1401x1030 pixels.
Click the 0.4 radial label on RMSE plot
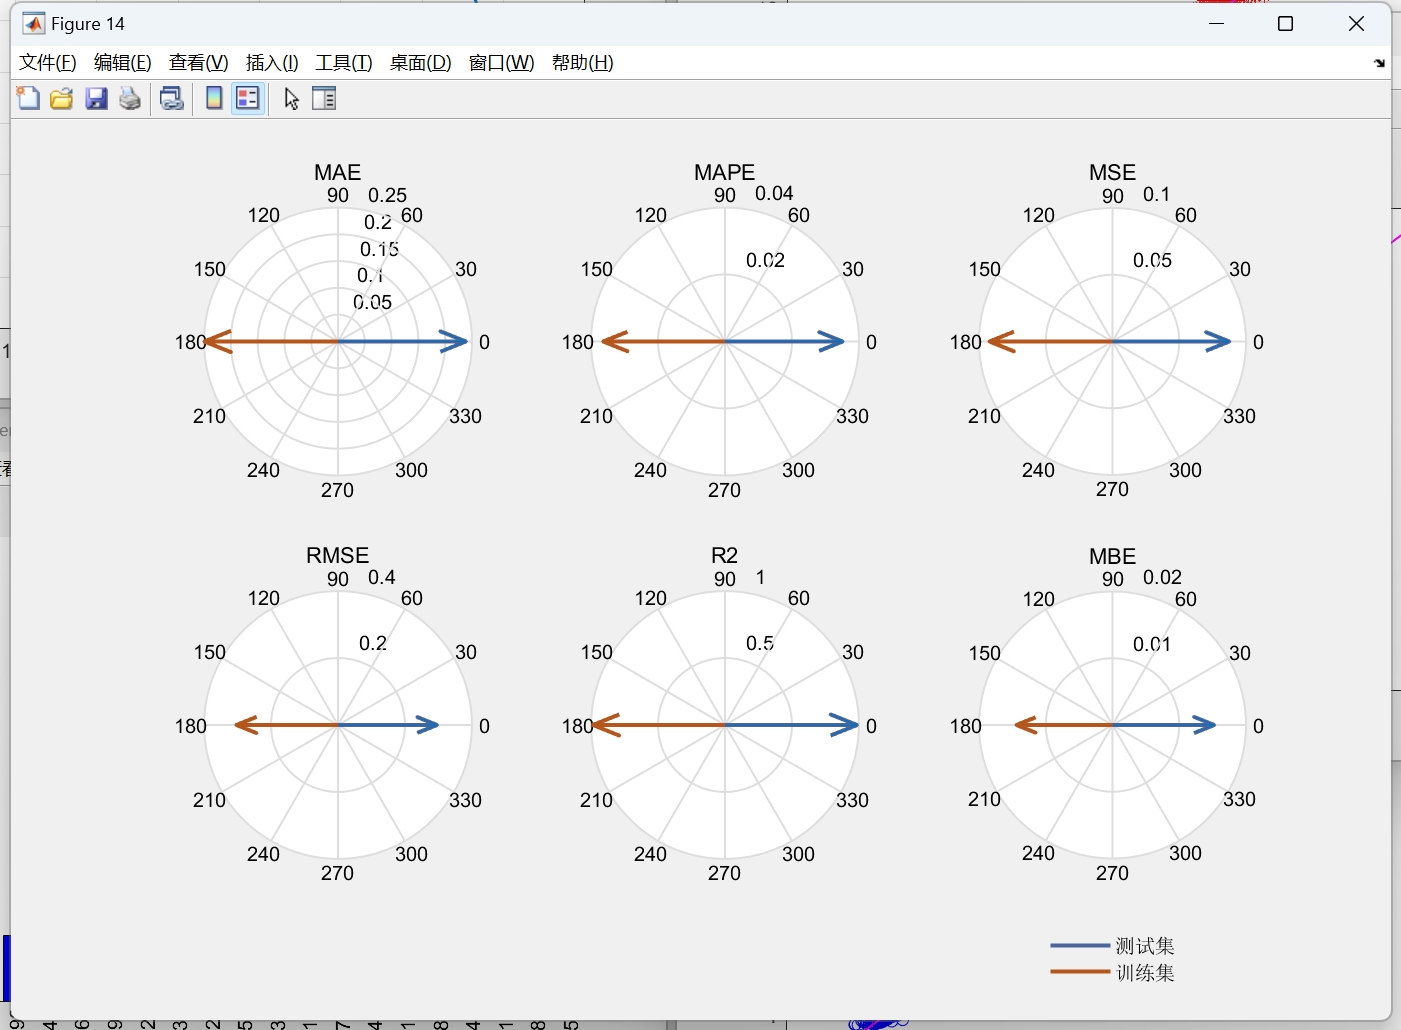click(x=382, y=577)
